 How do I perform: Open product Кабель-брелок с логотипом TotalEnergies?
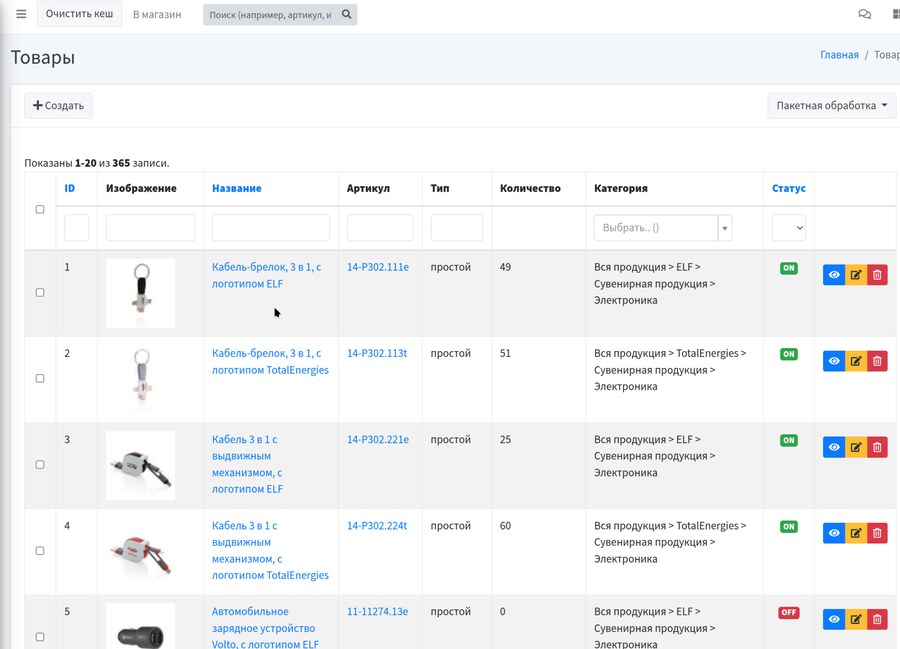(x=270, y=362)
